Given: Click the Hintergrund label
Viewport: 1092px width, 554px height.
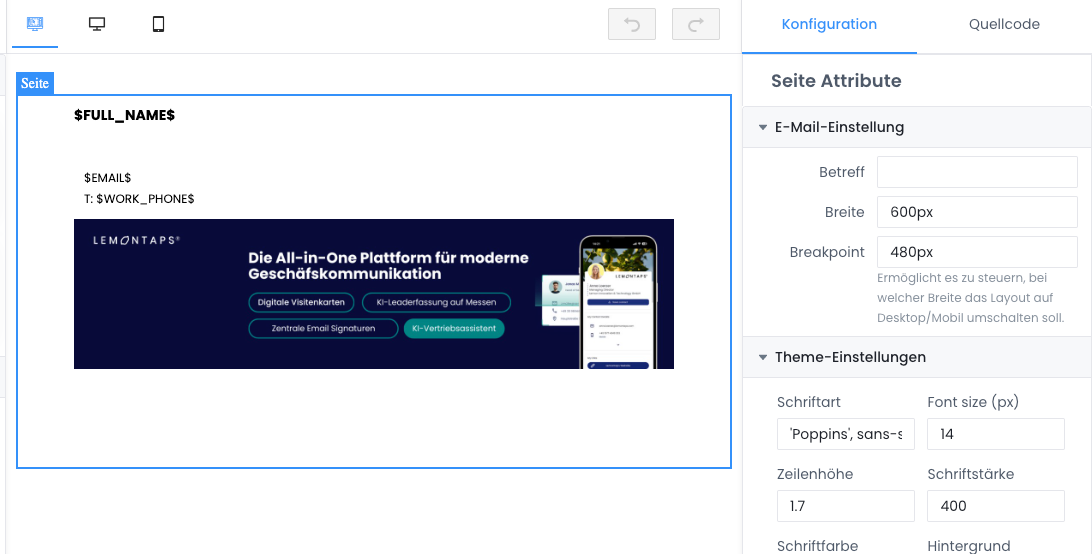Looking at the screenshot, I should pos(969,546).
